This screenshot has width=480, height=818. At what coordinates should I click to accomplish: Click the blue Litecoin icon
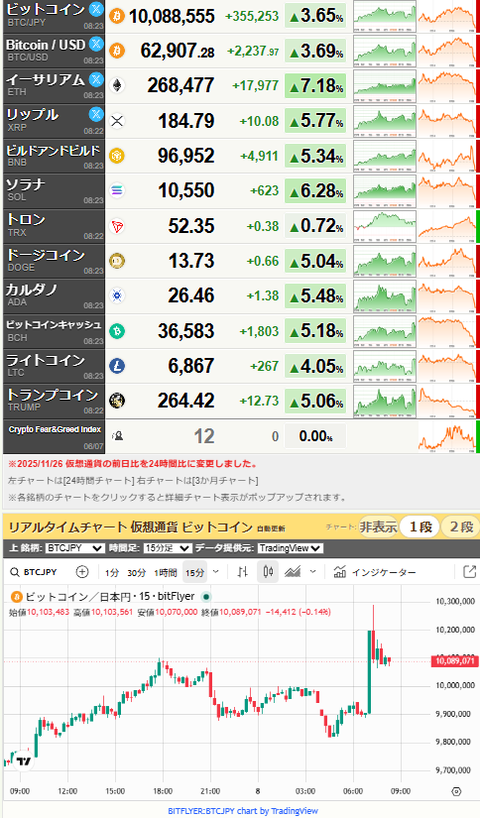pos(117,366)
